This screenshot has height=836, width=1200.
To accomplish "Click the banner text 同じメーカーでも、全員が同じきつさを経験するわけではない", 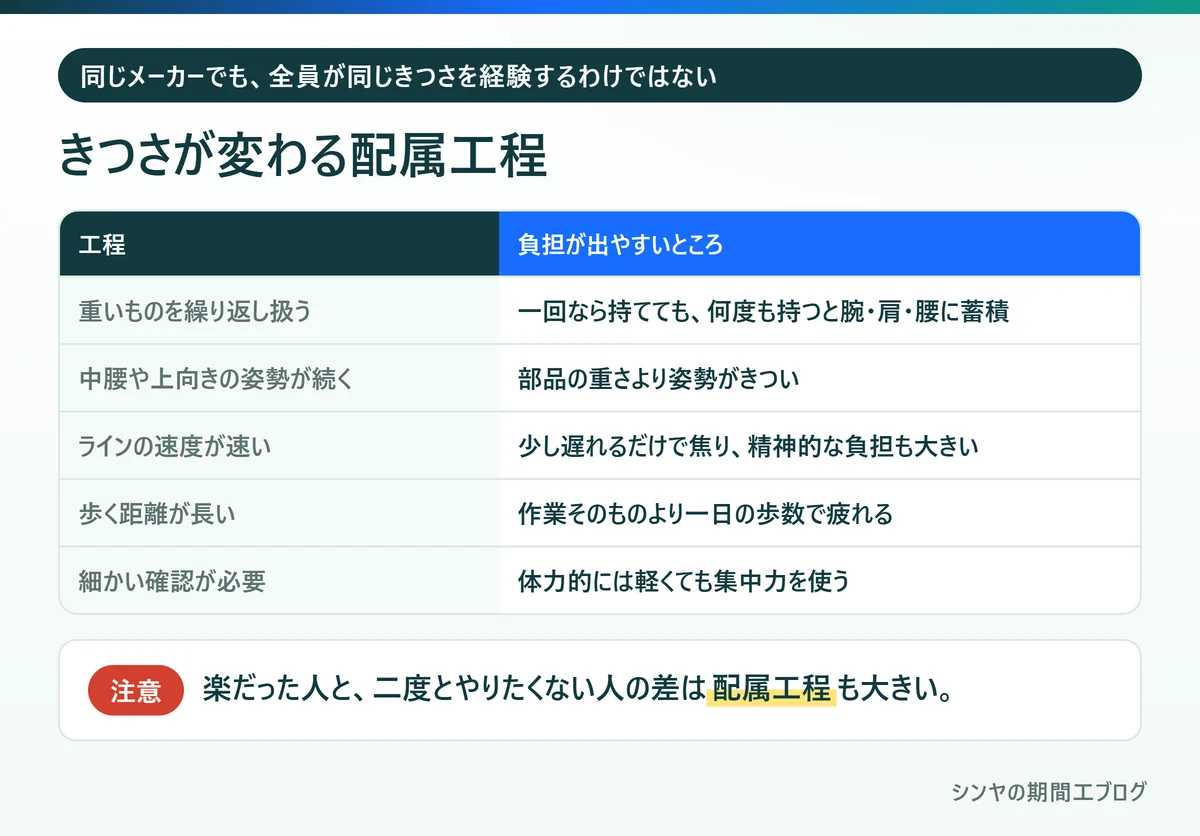I will click(398, 75).
